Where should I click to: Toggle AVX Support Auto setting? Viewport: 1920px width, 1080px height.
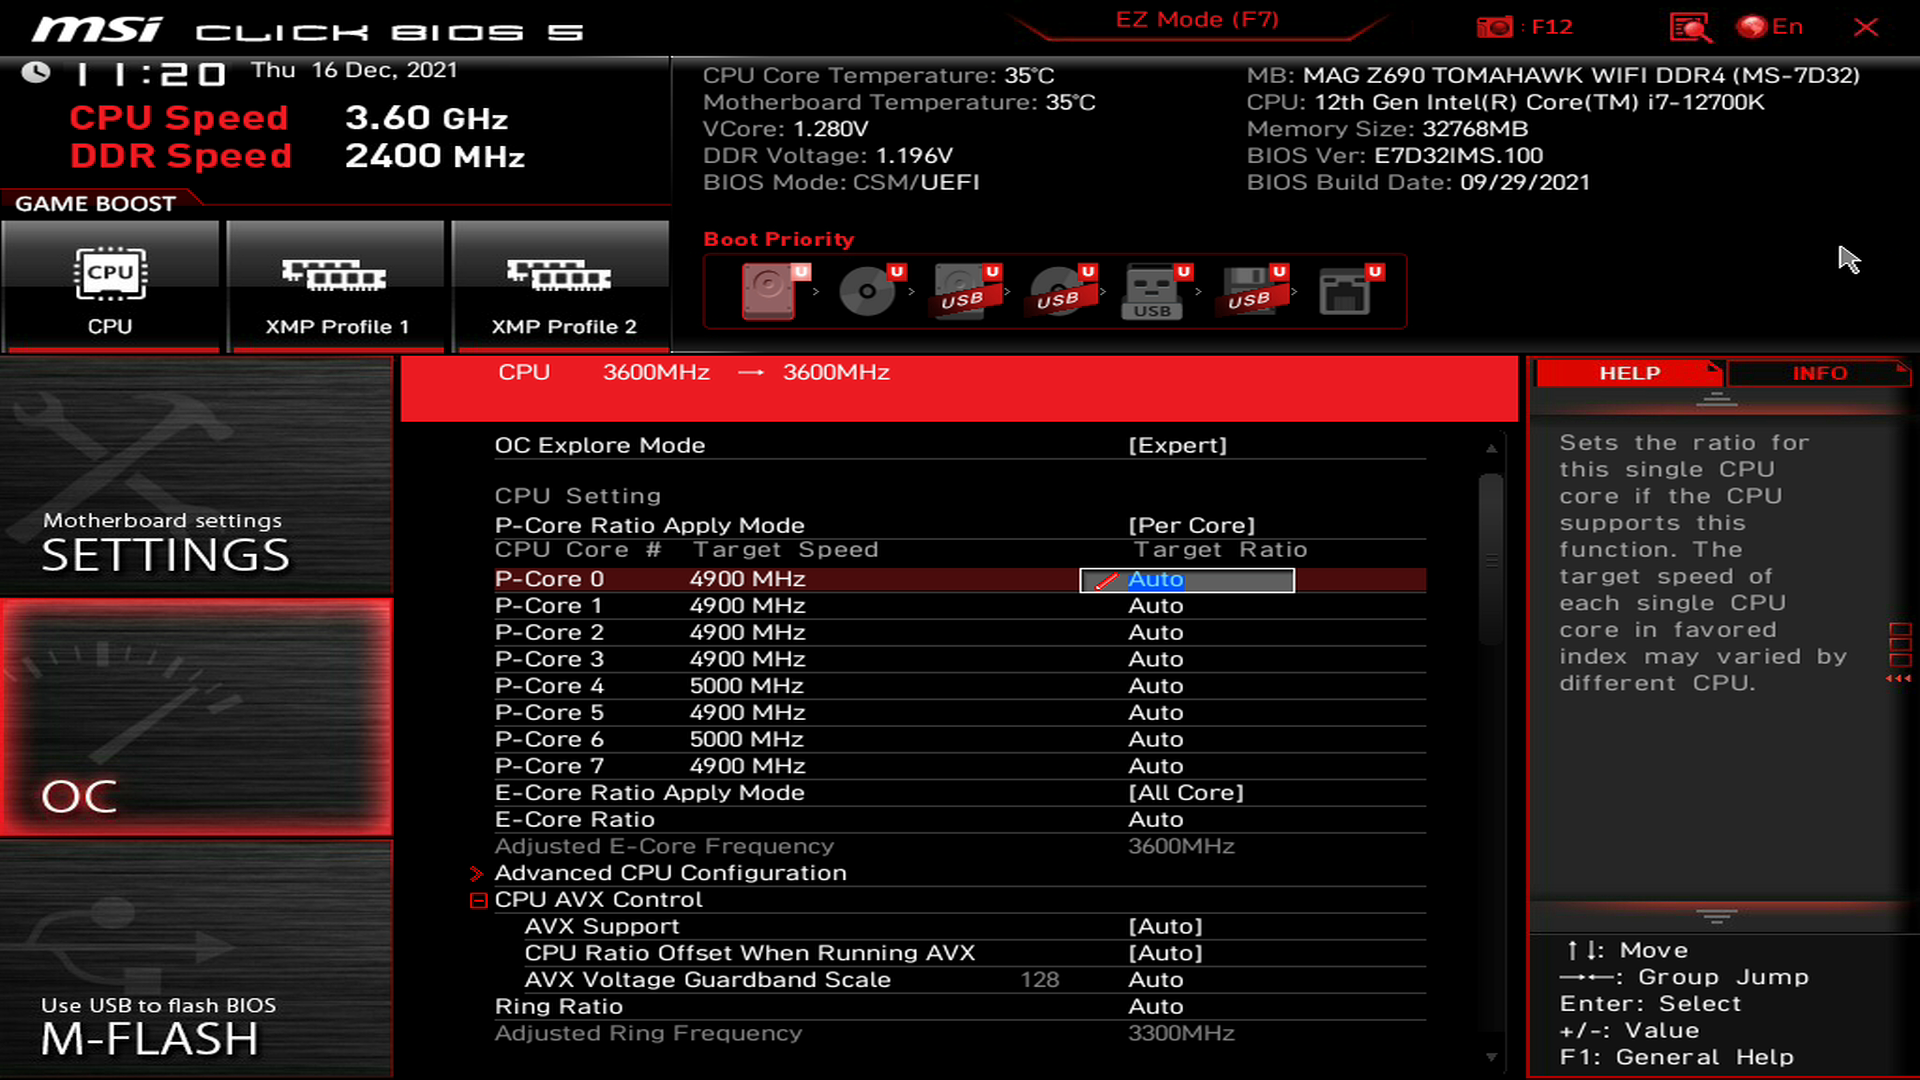click(1162, 926)
